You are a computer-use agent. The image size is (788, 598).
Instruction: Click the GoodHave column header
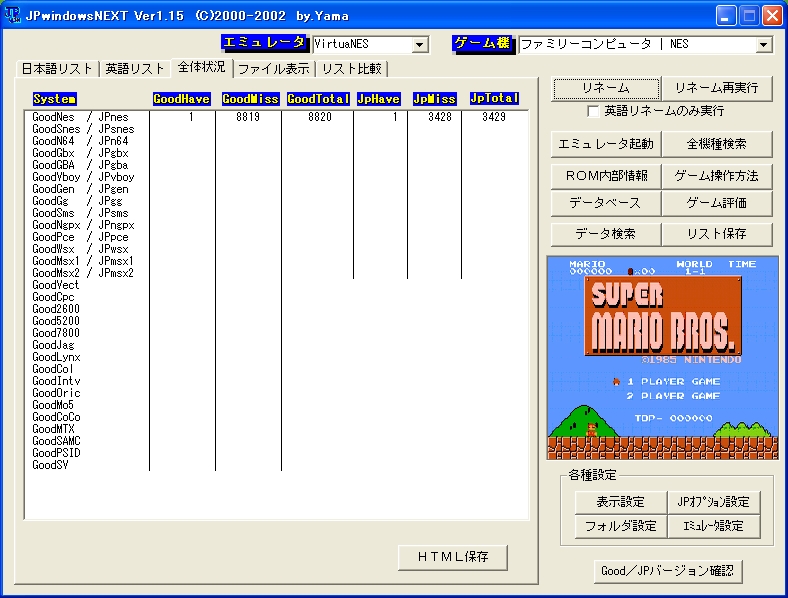(x=181, y=99)
